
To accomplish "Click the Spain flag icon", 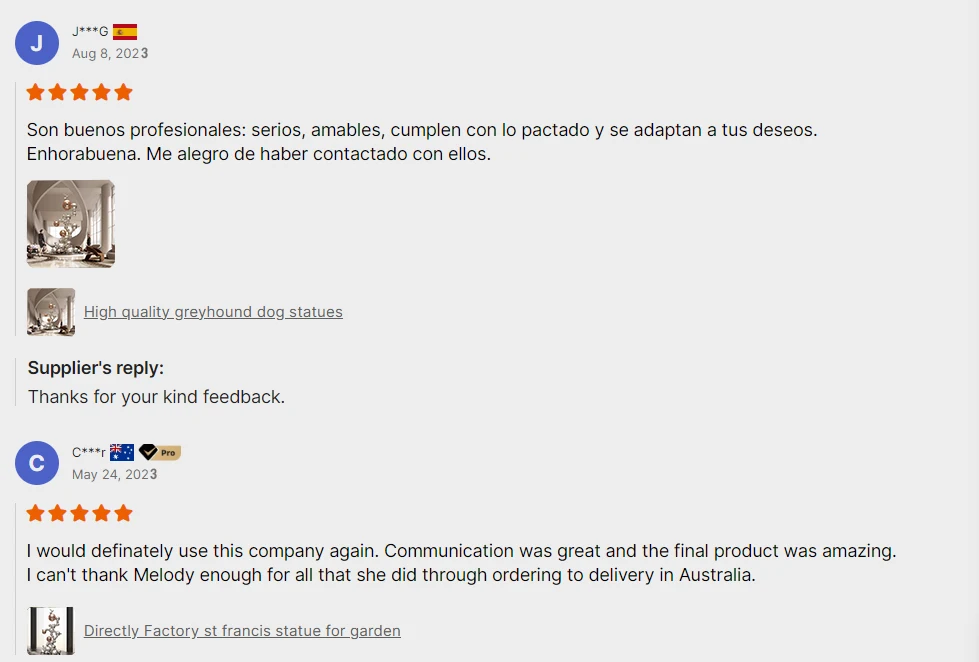I will pos(125,32).
